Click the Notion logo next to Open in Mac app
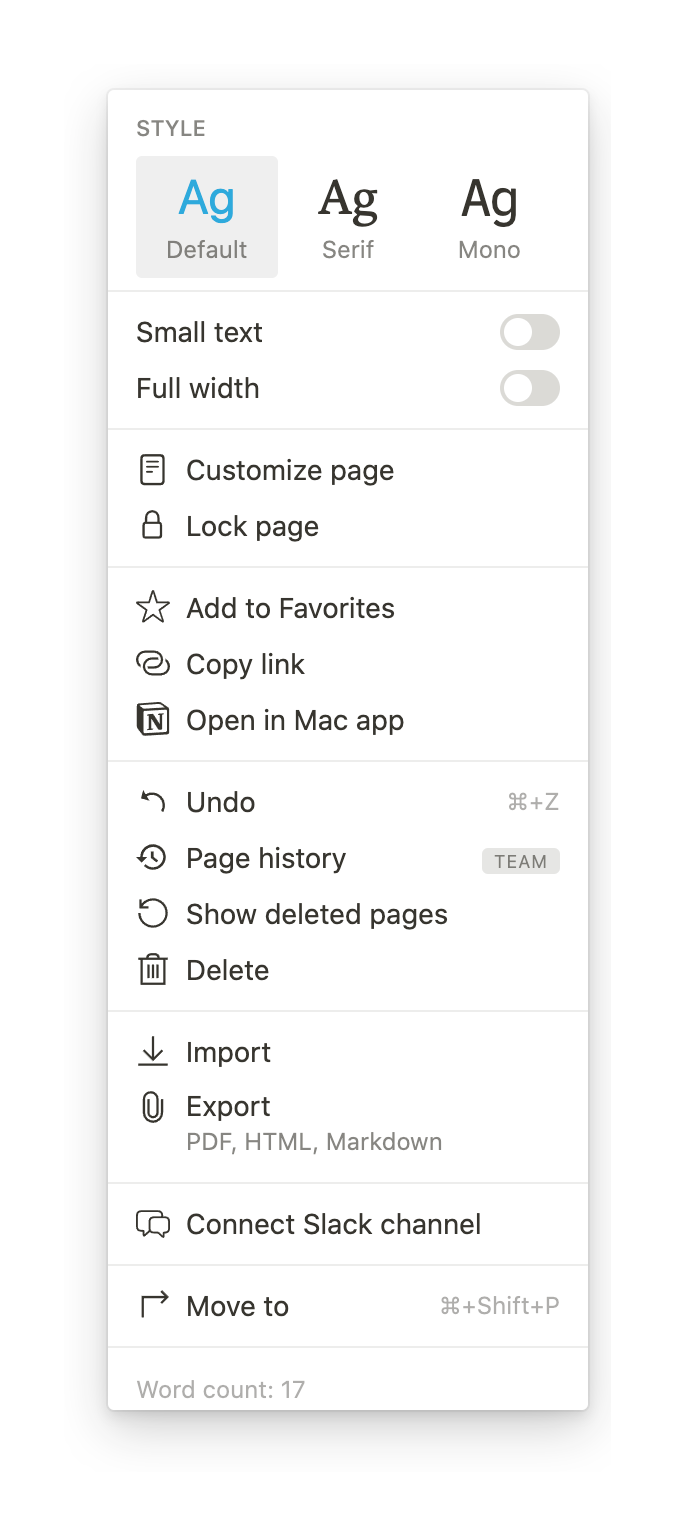The width and height of the screenshot is (675, 1536). (152, 719)
